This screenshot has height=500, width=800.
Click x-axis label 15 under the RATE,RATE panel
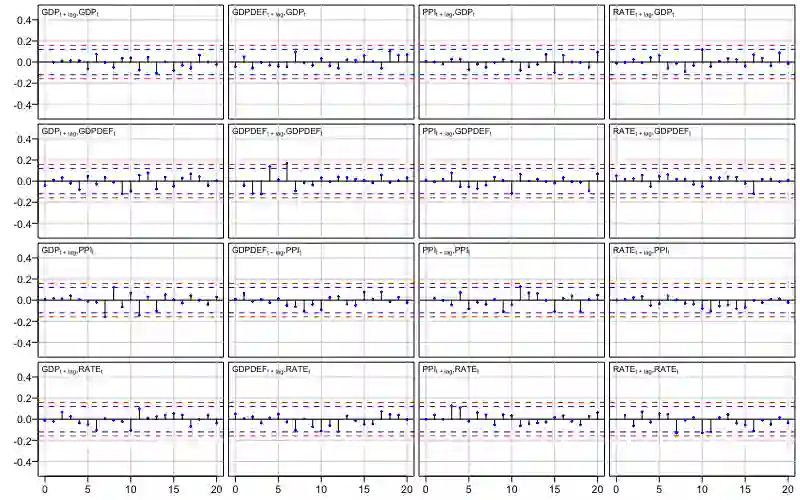point(745,490)
